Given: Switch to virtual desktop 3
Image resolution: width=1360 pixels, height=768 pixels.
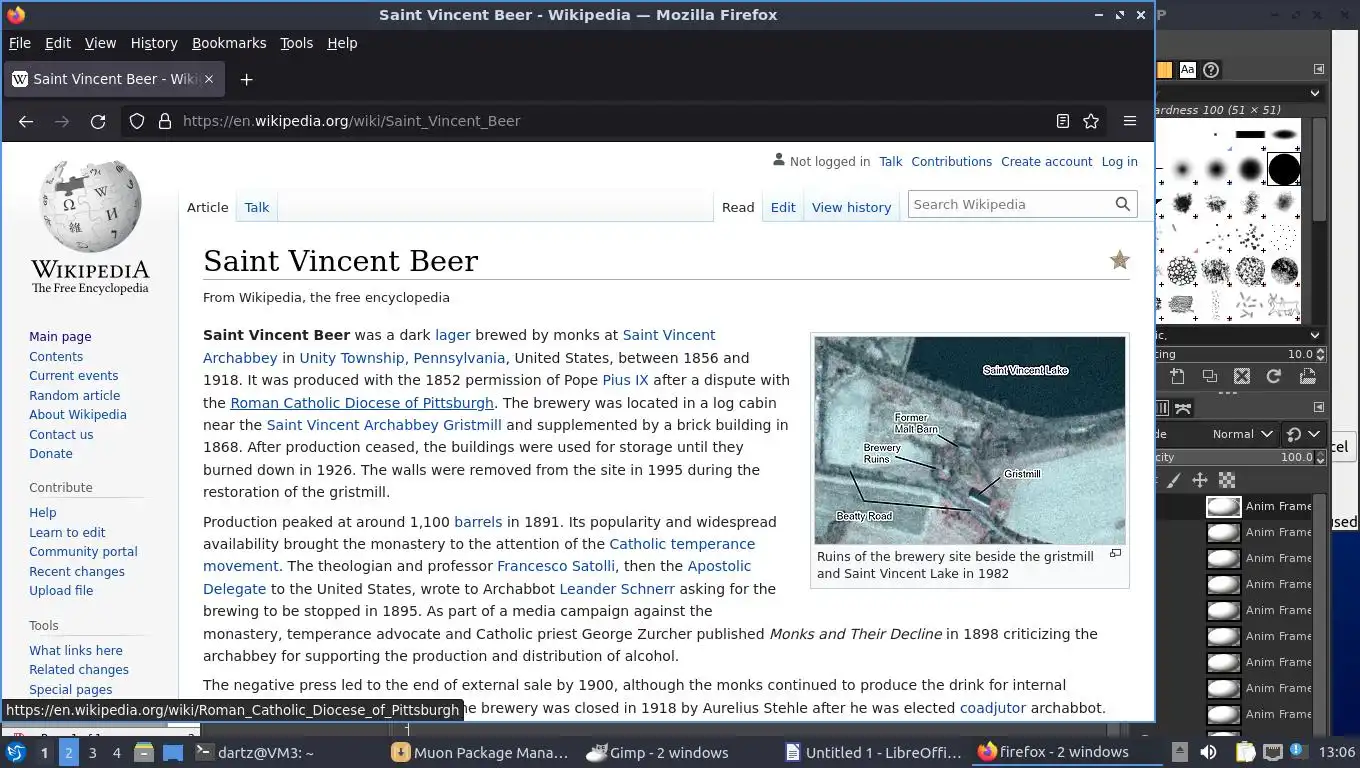Looking at the screenshot, I should [x=92, y=752].
